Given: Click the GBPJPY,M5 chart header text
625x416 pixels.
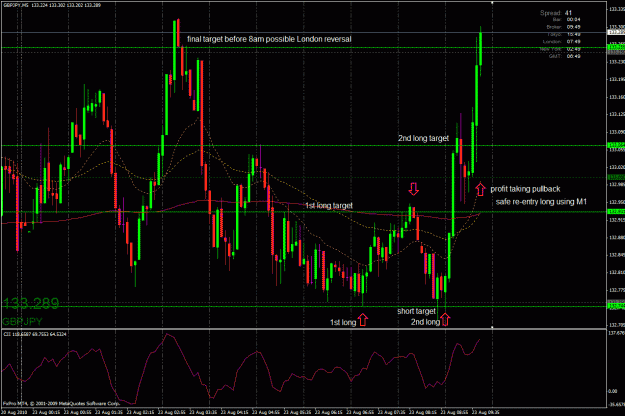Looking at the screenshot, I should click(x=52, y=5).
